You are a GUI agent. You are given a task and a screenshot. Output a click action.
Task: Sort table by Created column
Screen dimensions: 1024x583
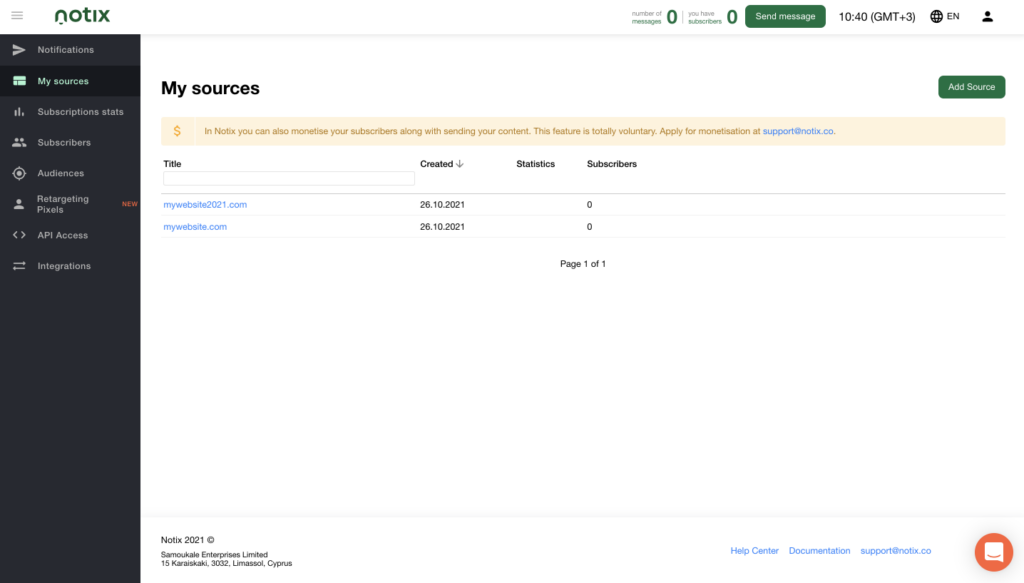(441, 164)
